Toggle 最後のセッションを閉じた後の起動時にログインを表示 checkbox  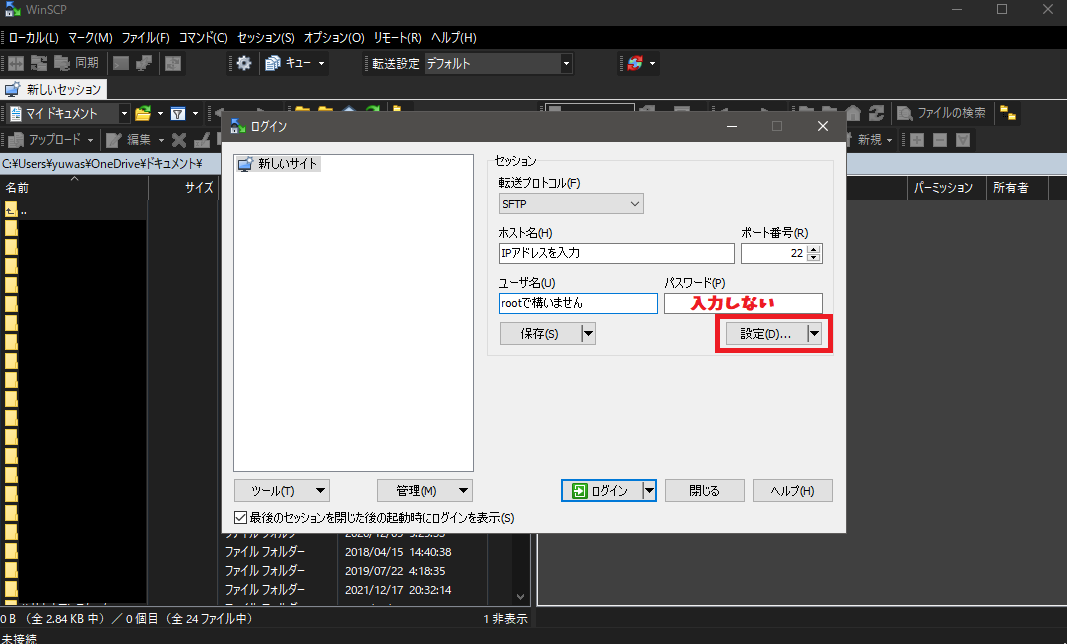coord(240,517)
